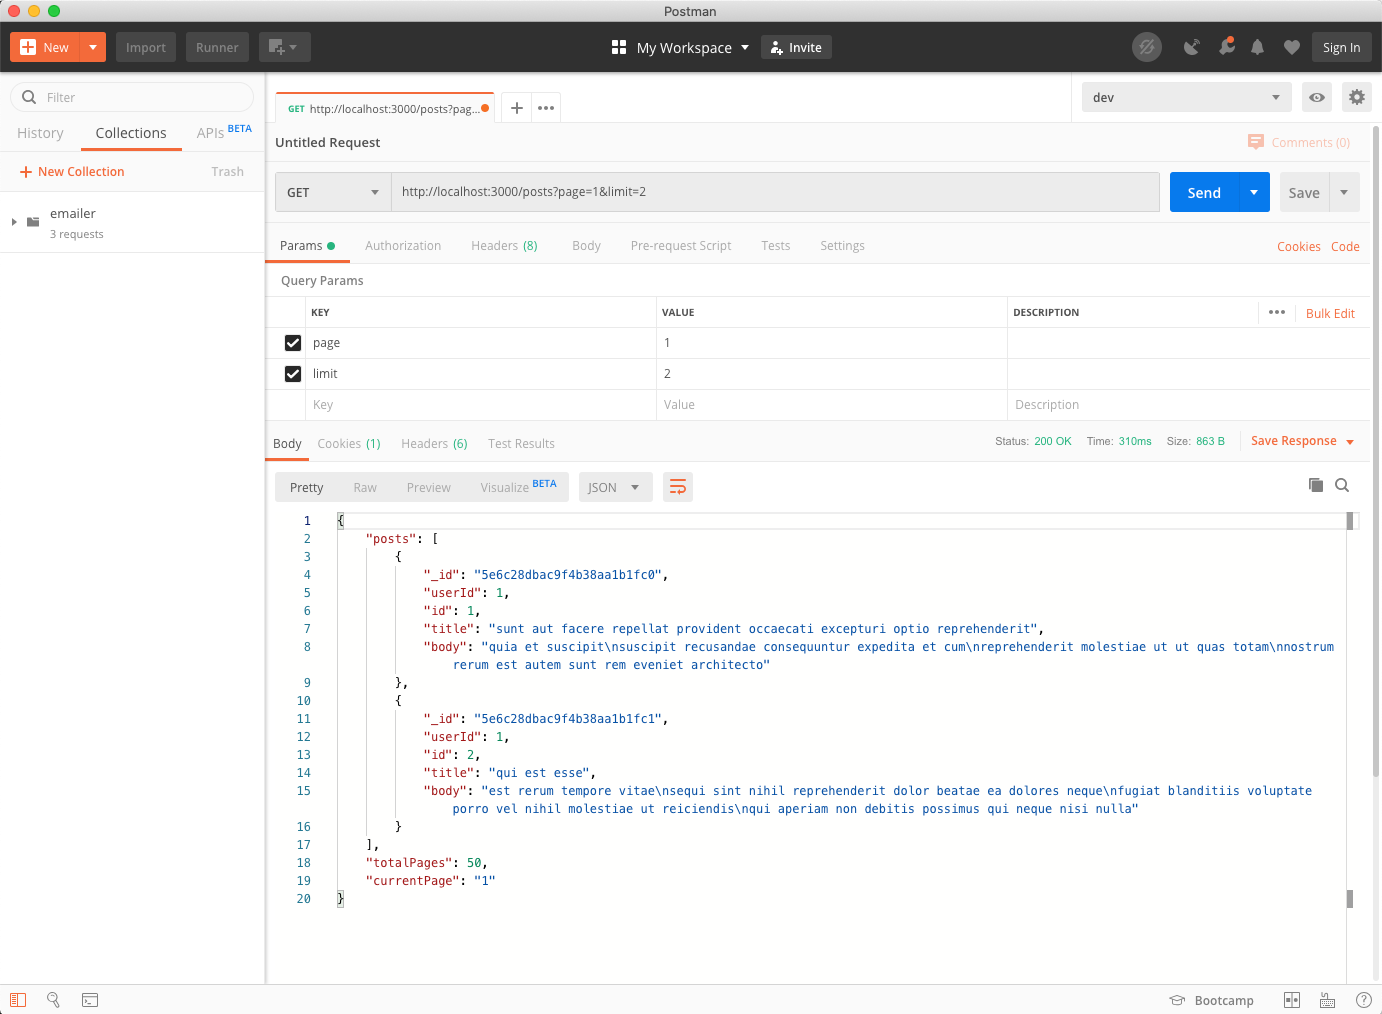The image size is (1382, 1014).
Task: Expand the emailer collection
Action: point(14,222)
